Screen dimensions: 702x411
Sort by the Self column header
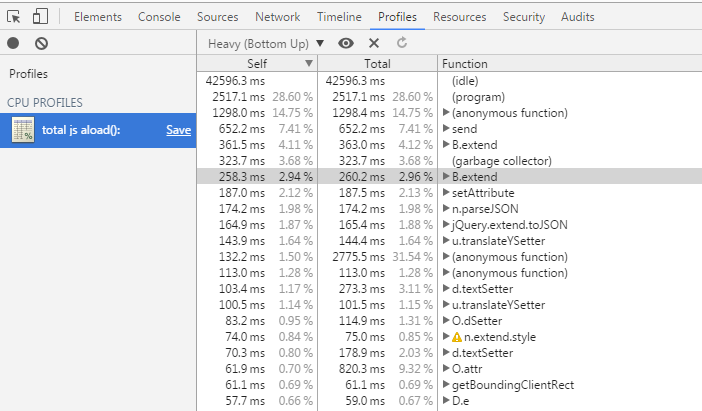click(257, 64)
